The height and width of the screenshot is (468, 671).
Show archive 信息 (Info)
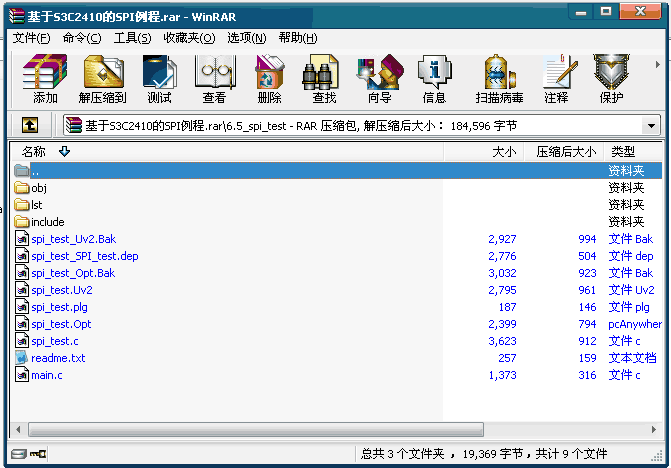[x=434, y=79]
